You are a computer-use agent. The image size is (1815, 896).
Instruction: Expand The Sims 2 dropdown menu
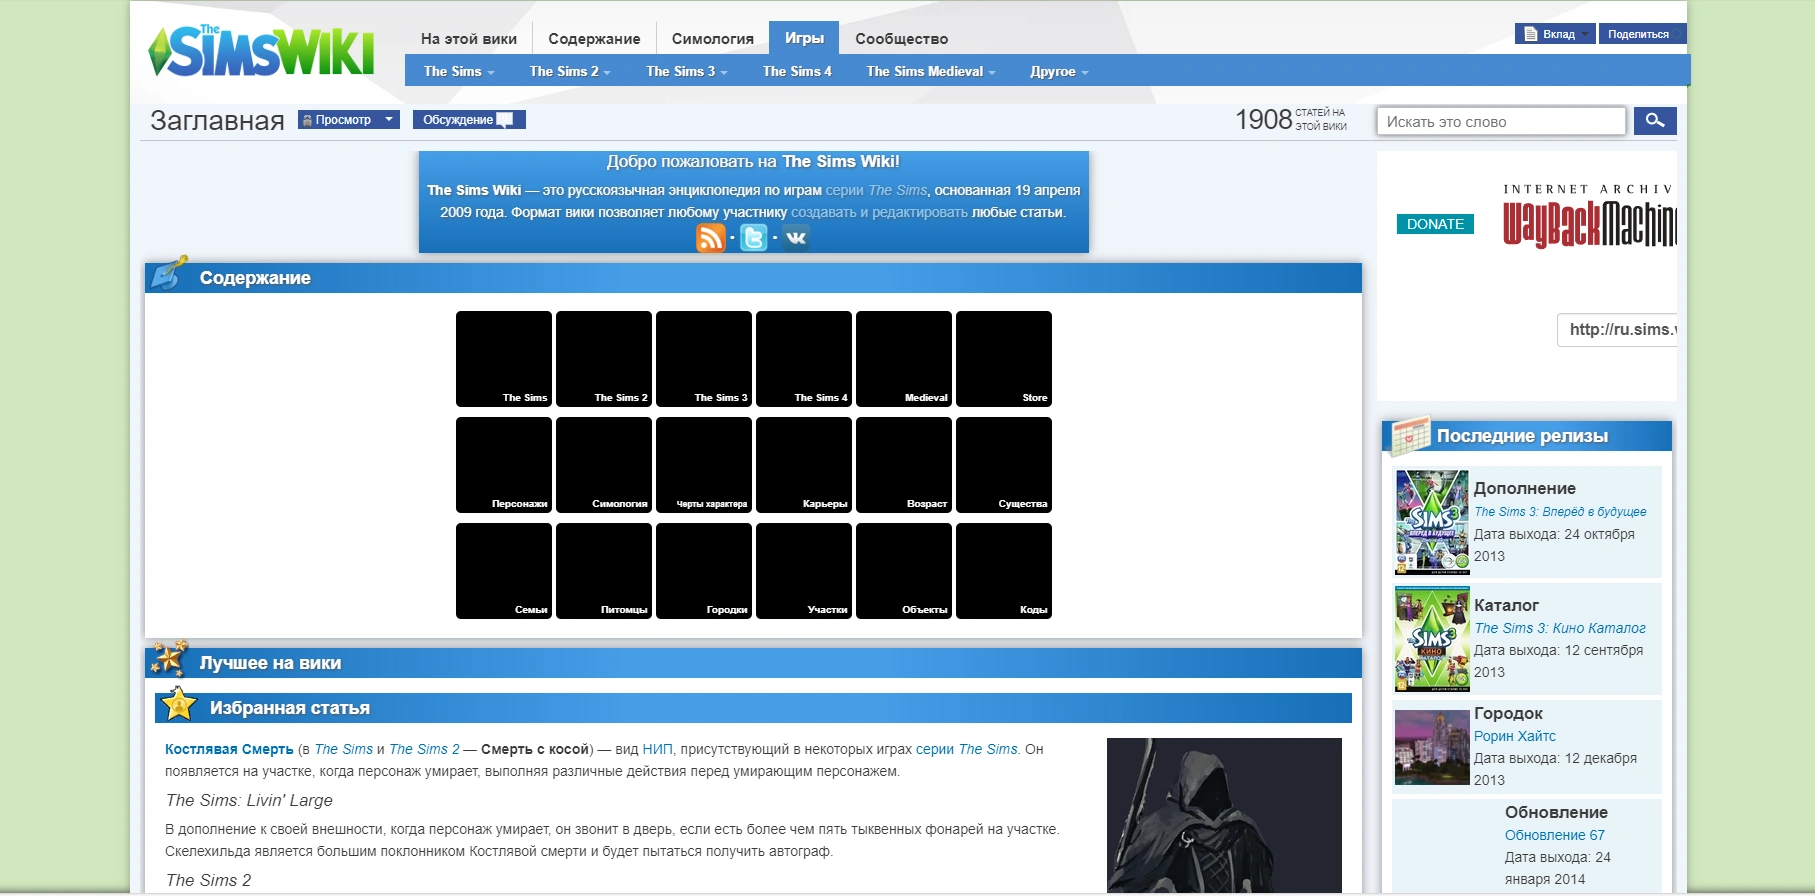tap(570, 71)
